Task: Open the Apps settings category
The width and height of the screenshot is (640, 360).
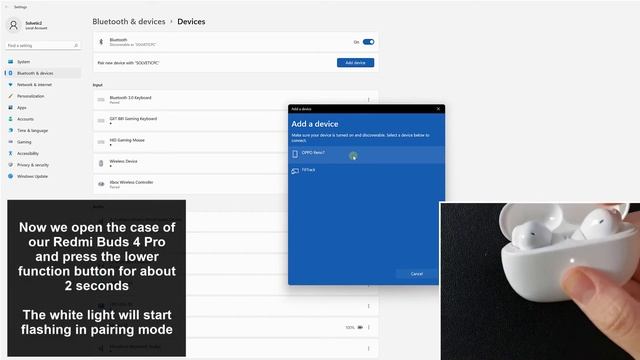Action: pos(22,108)
